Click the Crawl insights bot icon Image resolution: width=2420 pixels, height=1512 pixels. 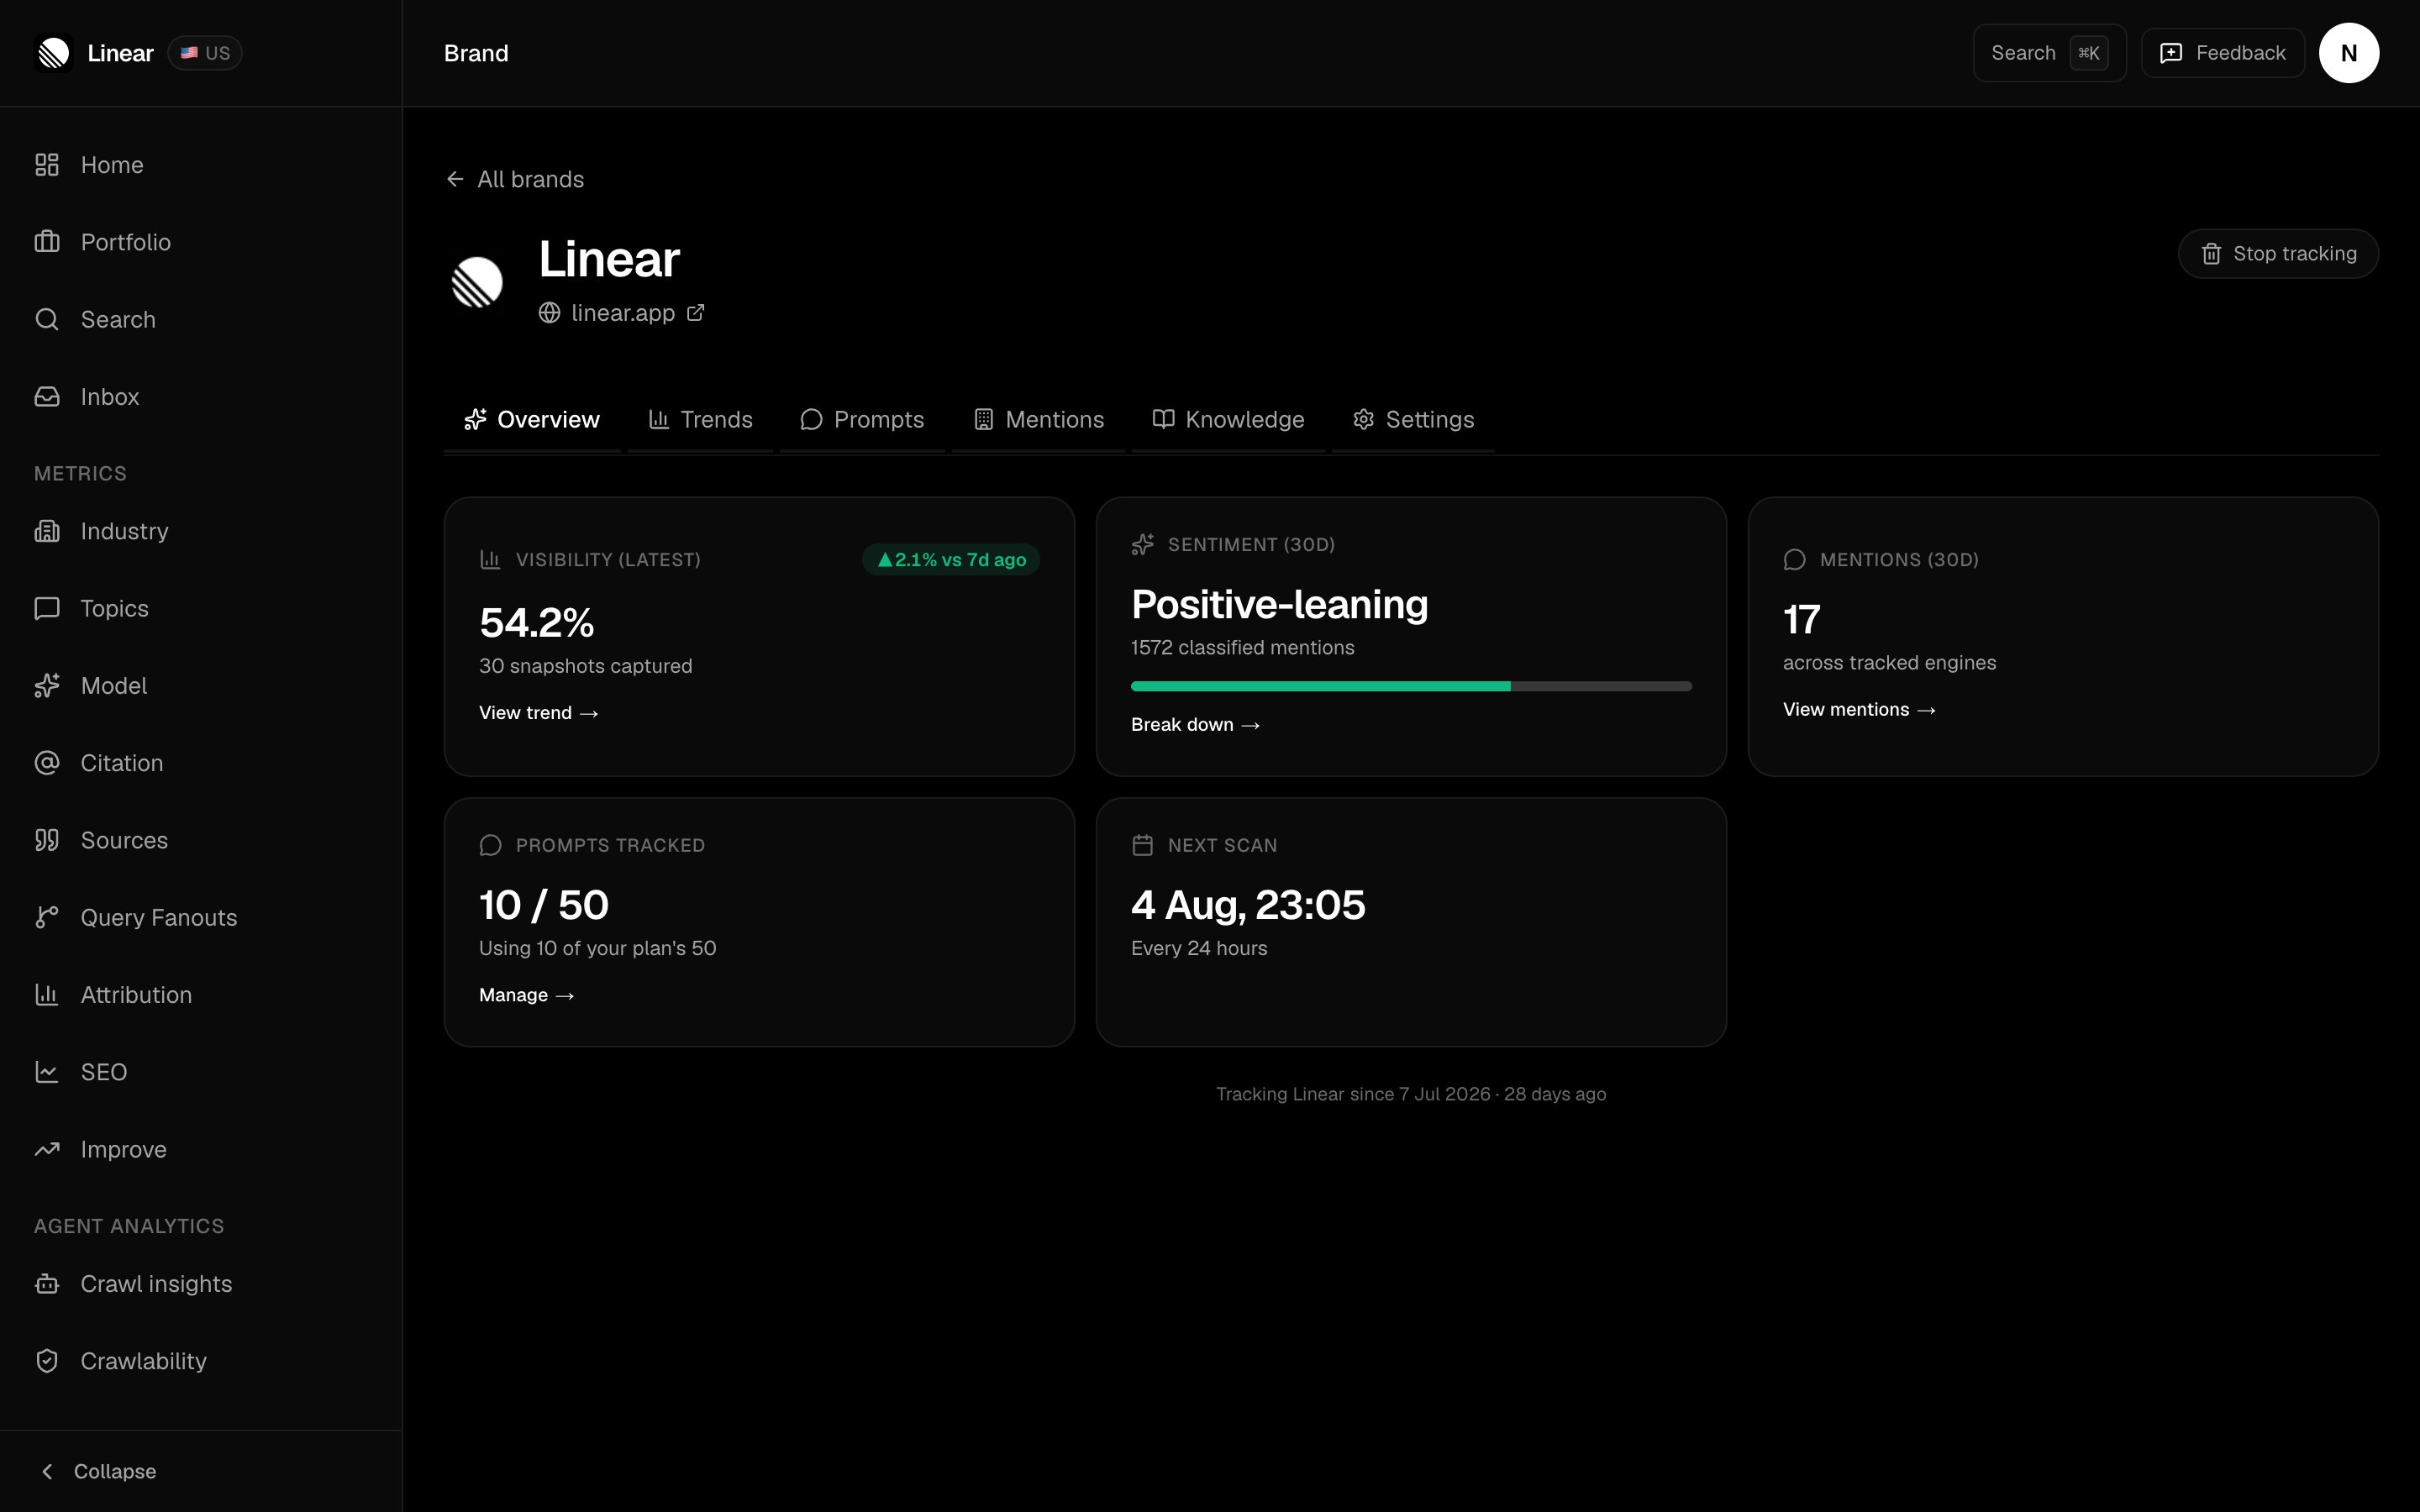coord(47,1284)
